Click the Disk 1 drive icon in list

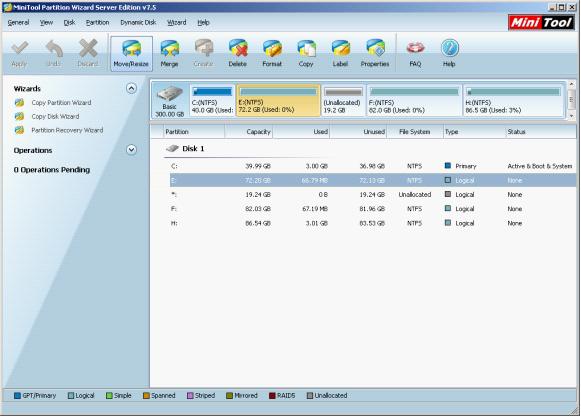click(172, 149)
